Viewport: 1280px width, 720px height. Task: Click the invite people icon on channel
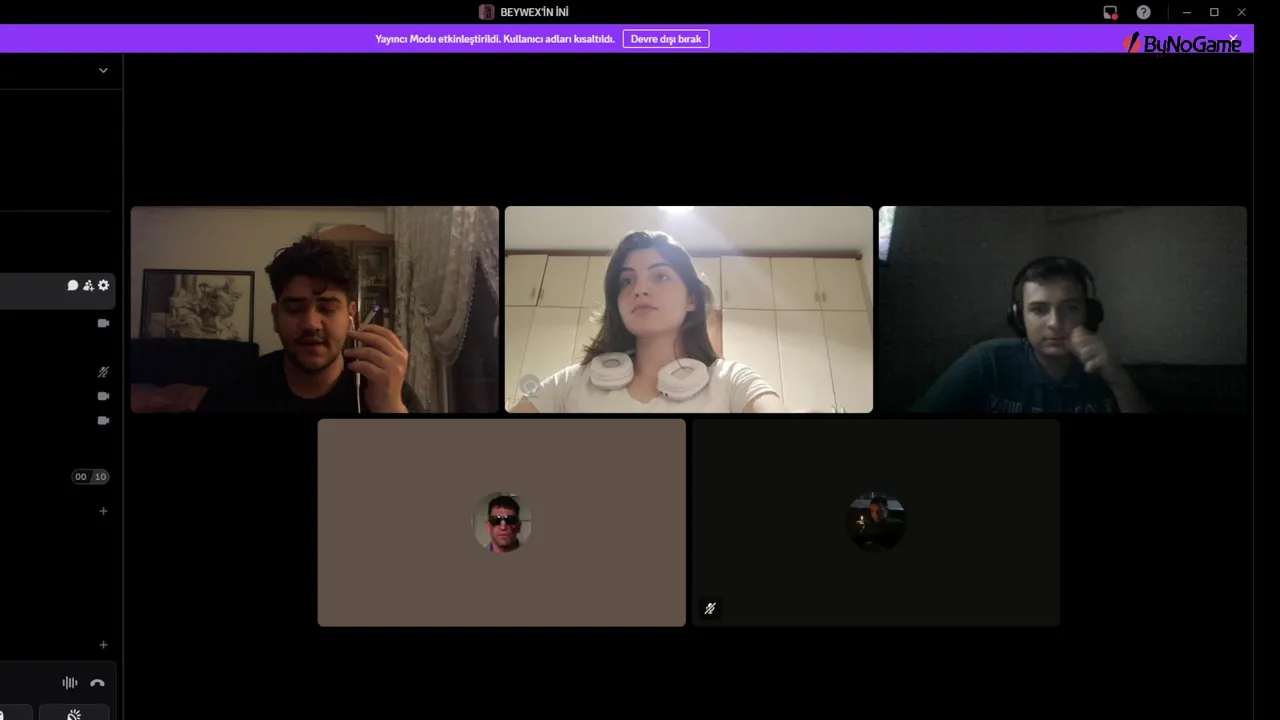point(88,285)
